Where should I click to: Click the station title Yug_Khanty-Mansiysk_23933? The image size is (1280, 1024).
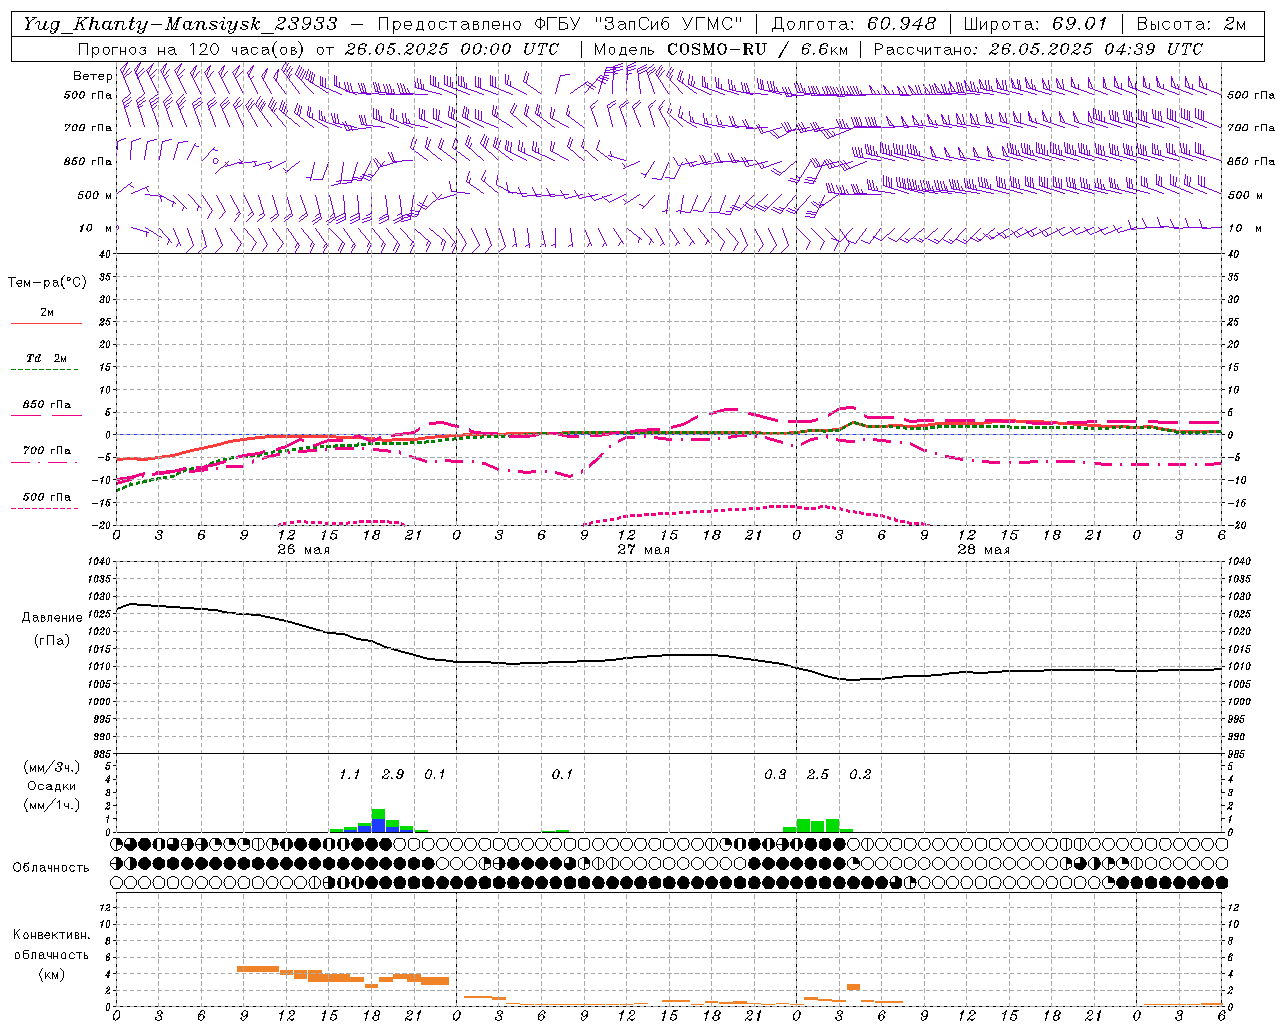(180, 24)
